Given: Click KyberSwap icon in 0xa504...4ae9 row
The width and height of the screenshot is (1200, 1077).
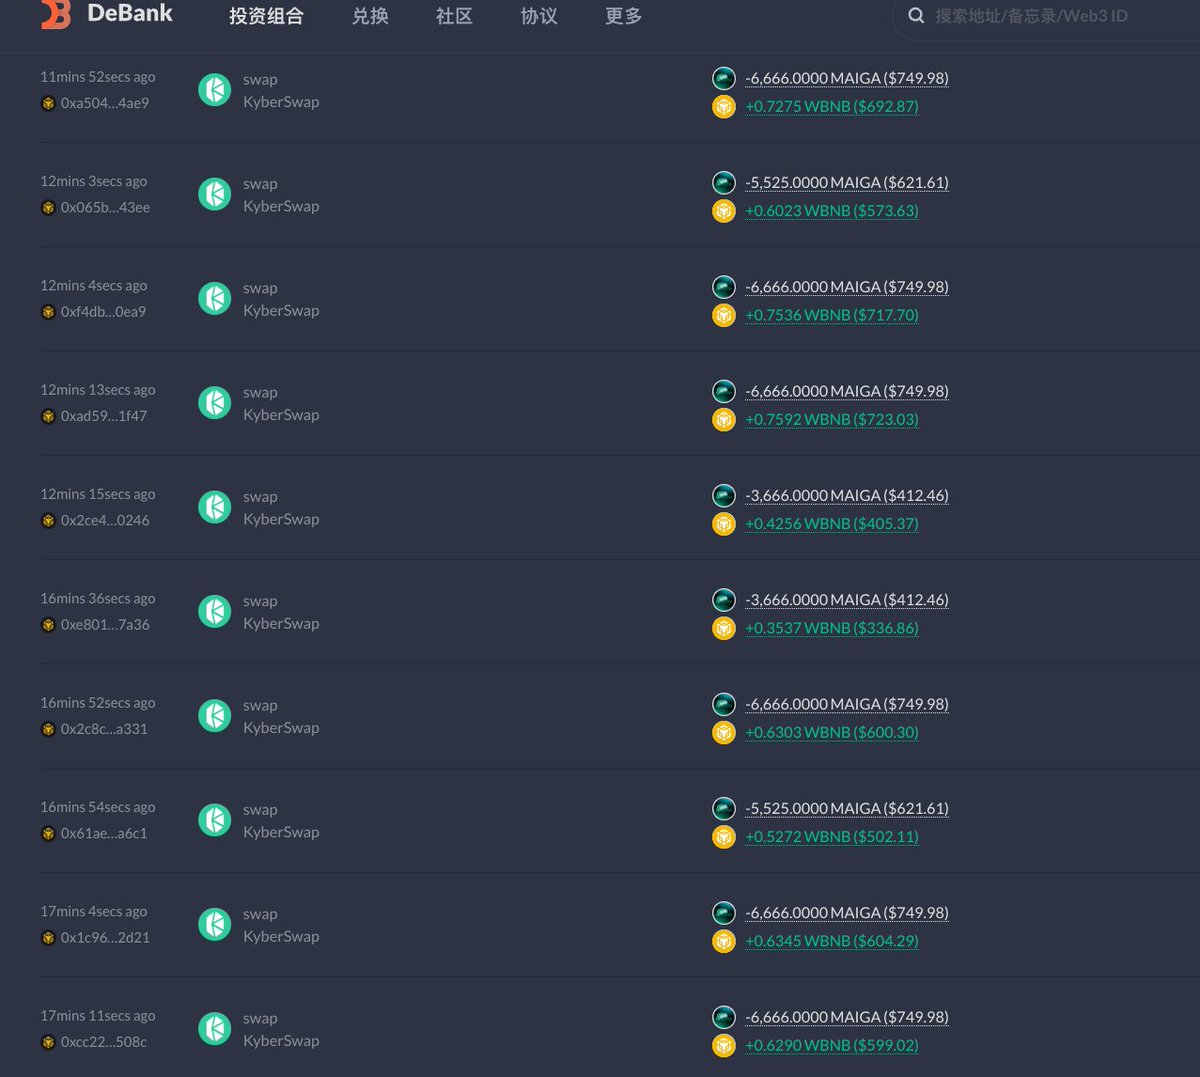Looking at the screenshot, I should pos(215,90).
